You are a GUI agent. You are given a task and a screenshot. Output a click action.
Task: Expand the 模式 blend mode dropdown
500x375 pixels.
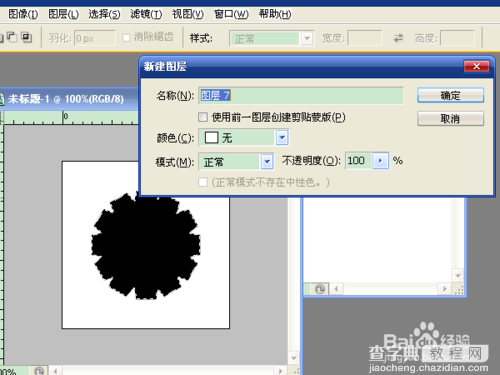pos(267,162)
